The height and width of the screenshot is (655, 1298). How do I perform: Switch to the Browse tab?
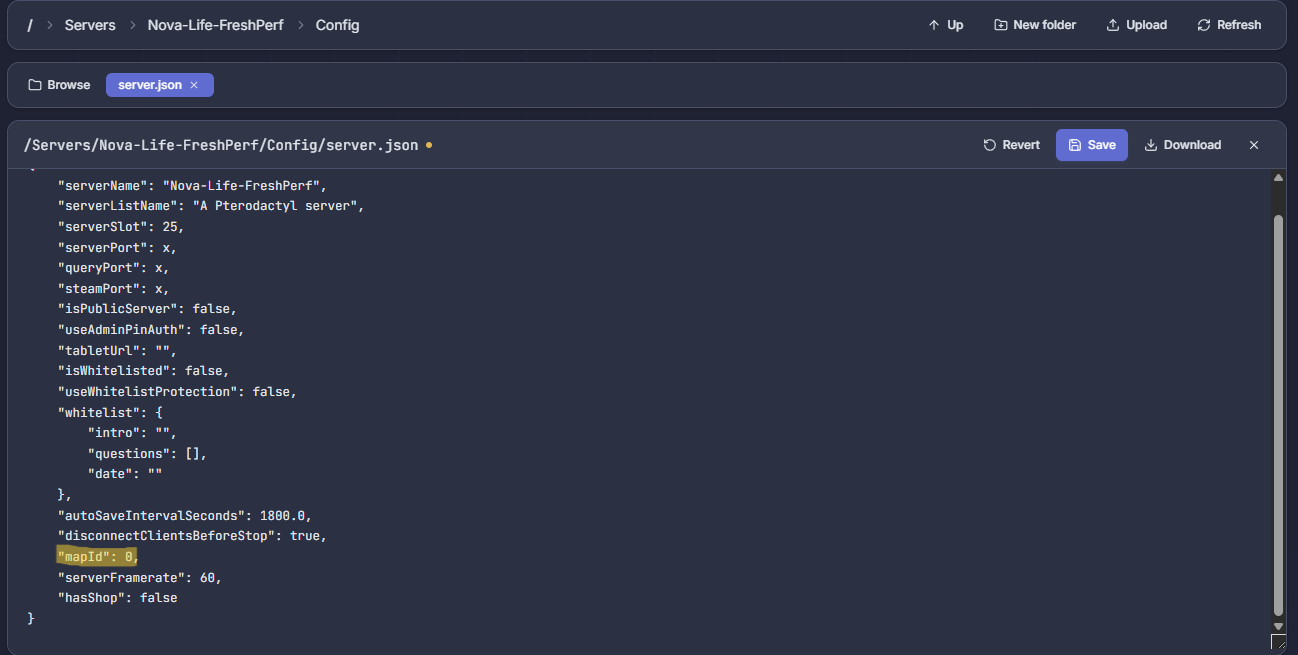pyautogui.click(x=59, y=85)
